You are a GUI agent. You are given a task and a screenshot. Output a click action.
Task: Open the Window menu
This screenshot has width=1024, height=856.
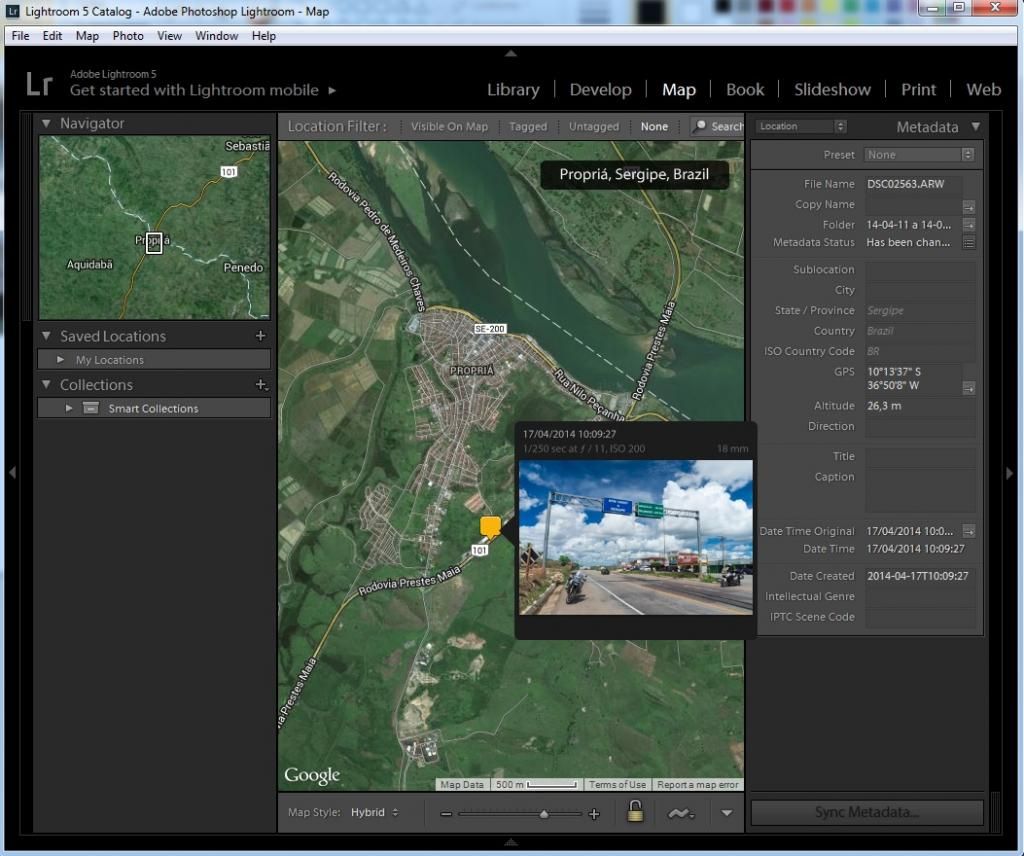tap(216, 36)
